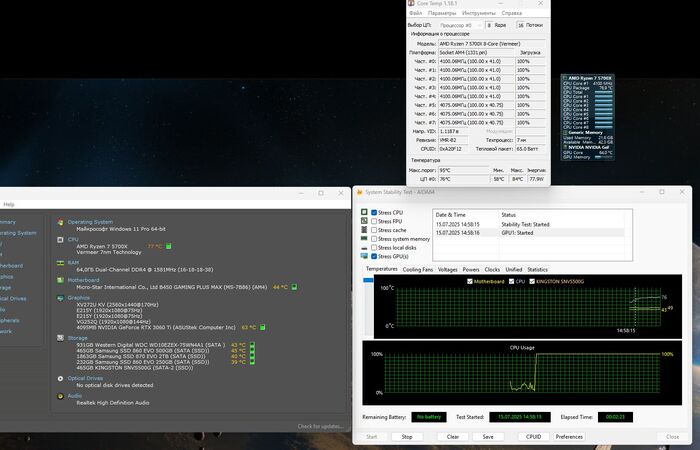Click the CPU section icon in Speccy
Screen dimensions: 700x450
(60, 240)
